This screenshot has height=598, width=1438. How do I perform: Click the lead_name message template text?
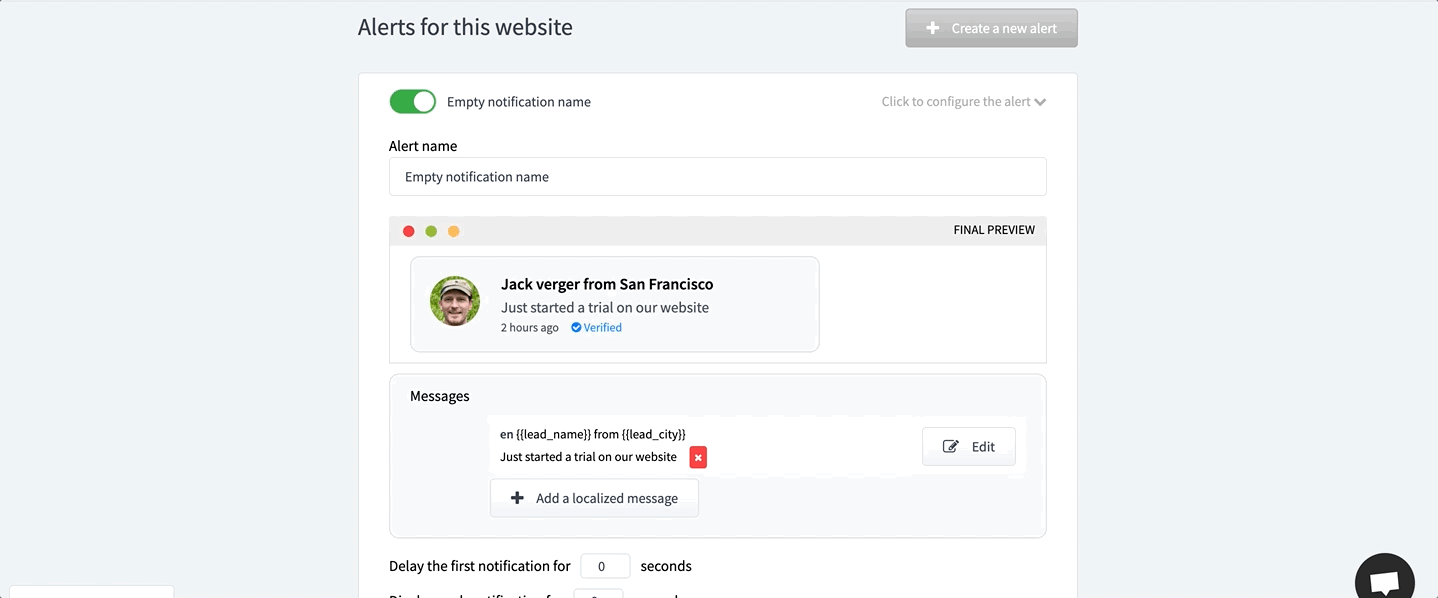592,434
